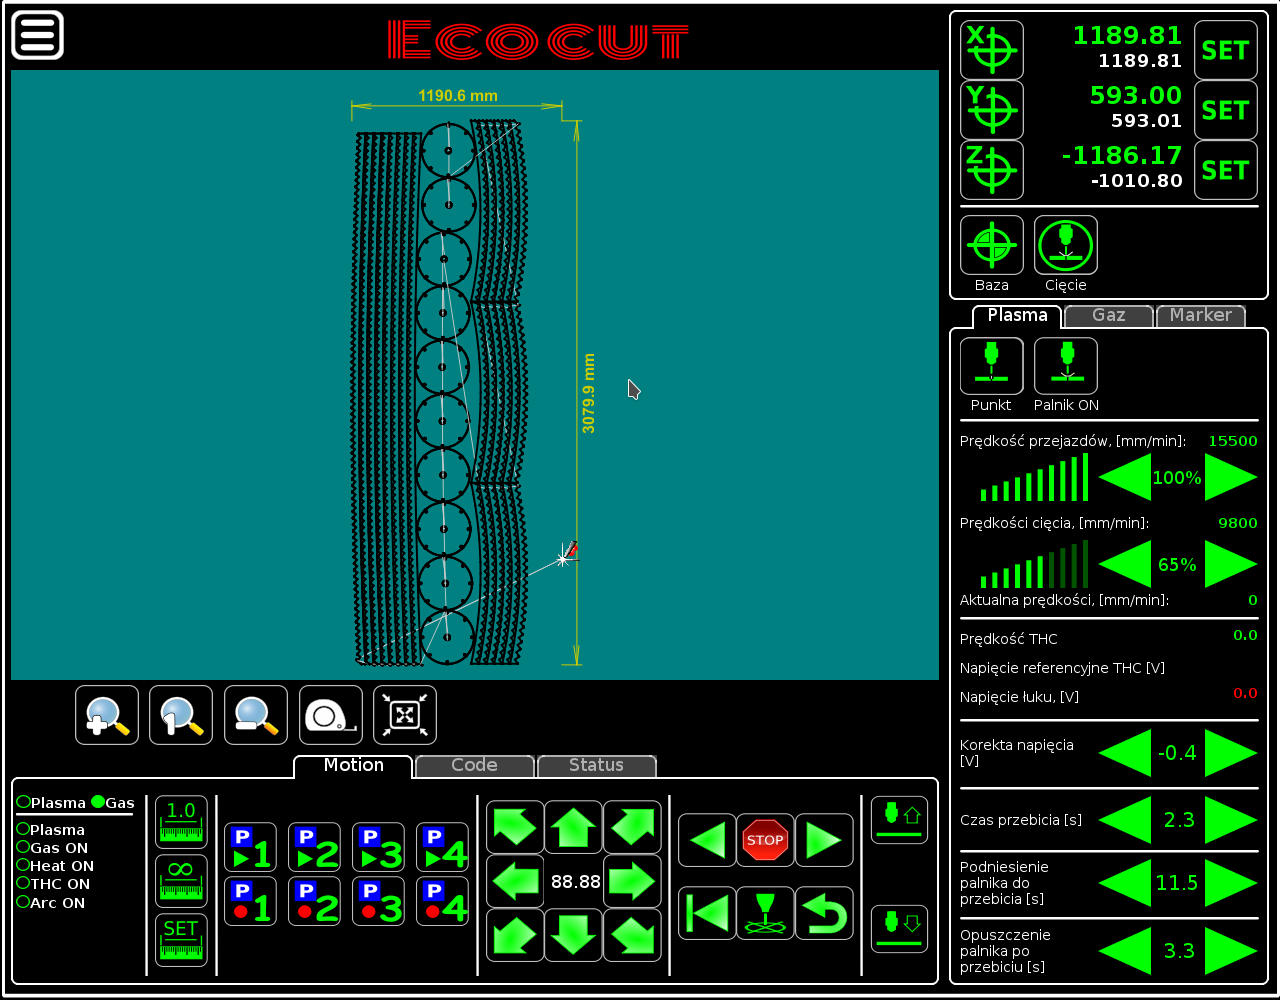
Task: Click the fit-drawing-to-view icon
Action: click(x=404, y=714)
